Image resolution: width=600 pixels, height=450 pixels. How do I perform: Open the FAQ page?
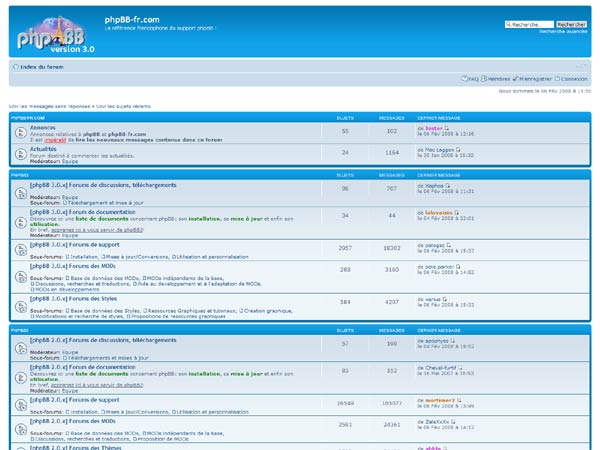click(470, 78)
